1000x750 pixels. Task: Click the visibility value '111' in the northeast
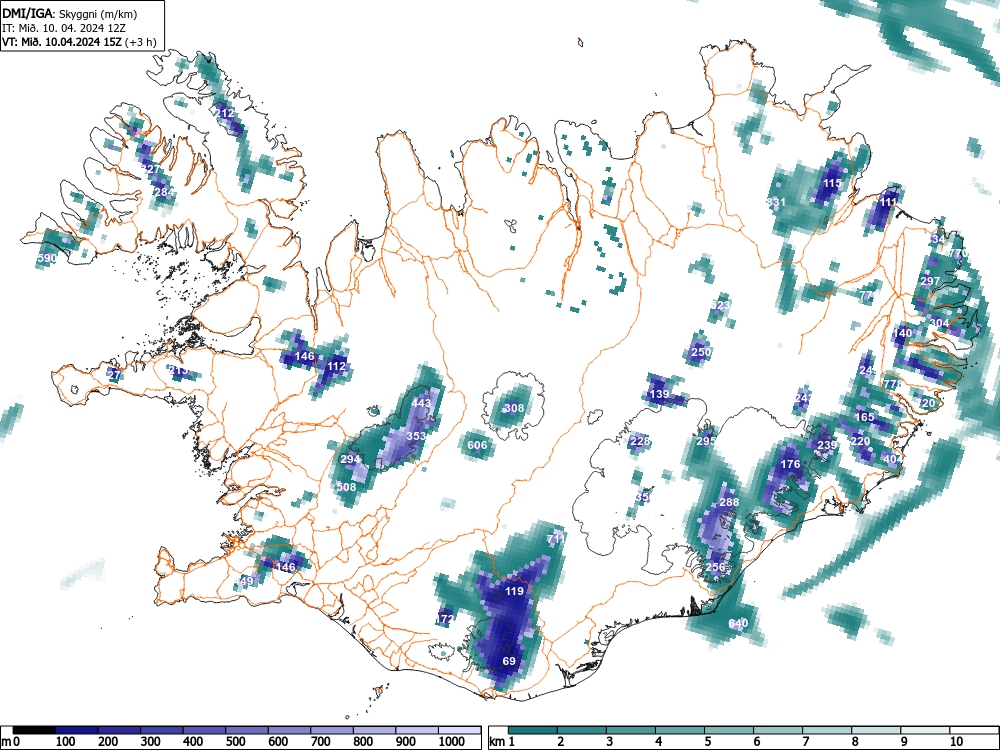tap(888, 202)
